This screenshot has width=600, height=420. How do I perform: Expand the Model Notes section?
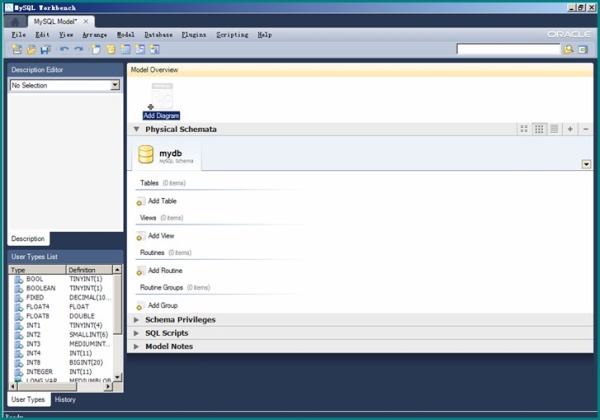pyautogui.click(x=136, y=347)
